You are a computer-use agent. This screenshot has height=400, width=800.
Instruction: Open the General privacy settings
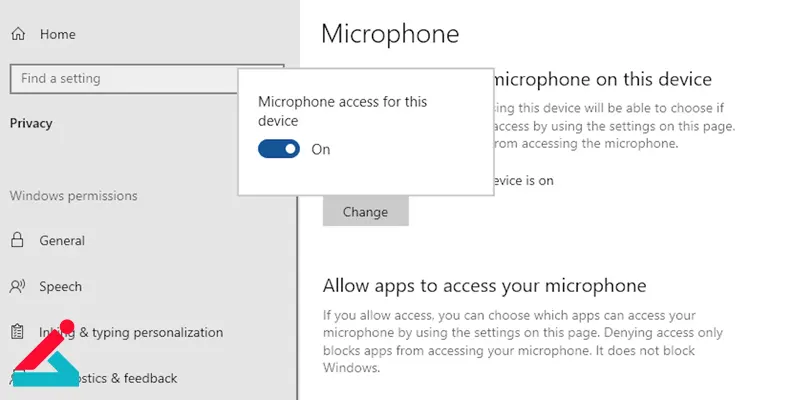(x=62, y=241)
